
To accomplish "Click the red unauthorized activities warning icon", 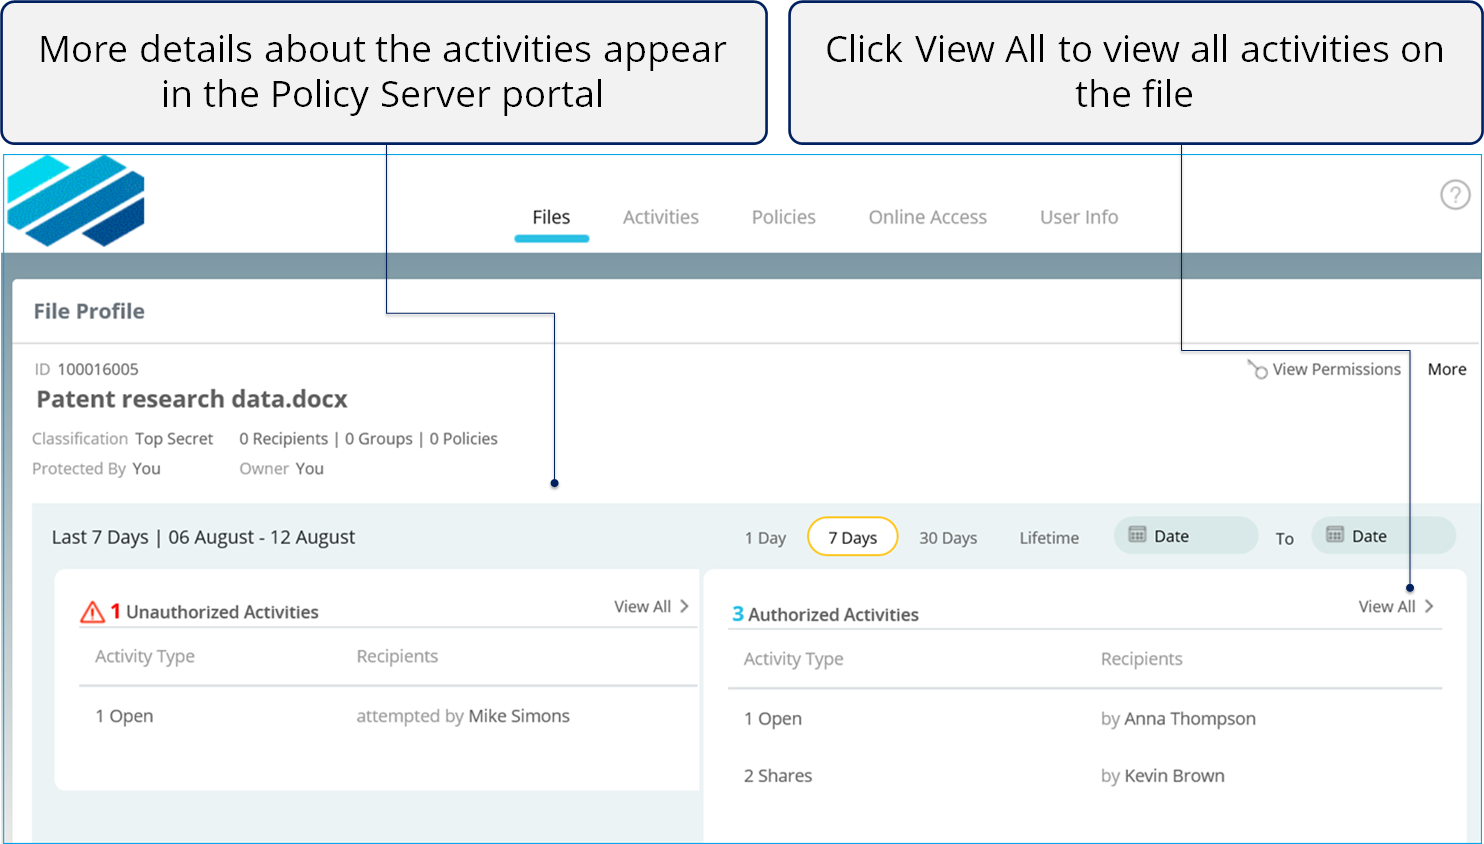I will pos(92,612).
